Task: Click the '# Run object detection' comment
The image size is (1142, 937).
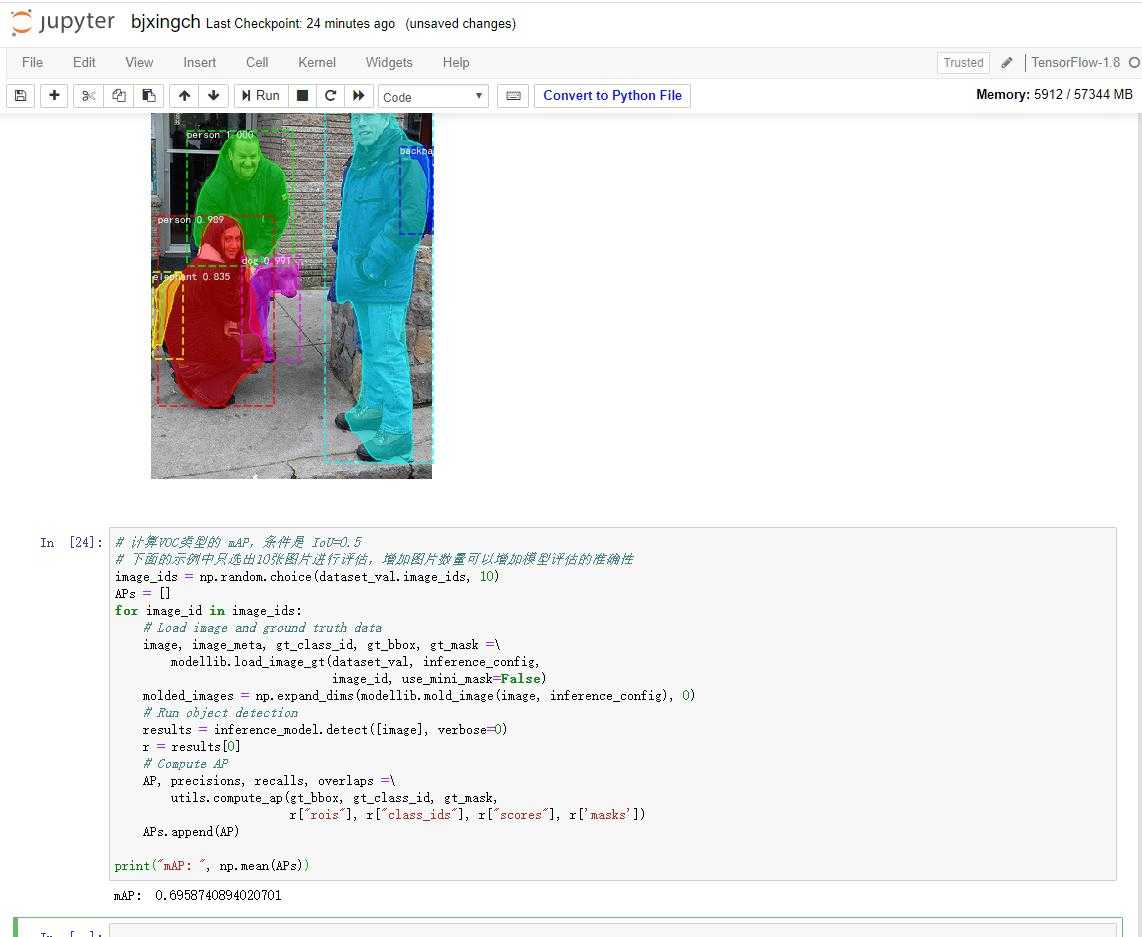Action: (220, 713)
